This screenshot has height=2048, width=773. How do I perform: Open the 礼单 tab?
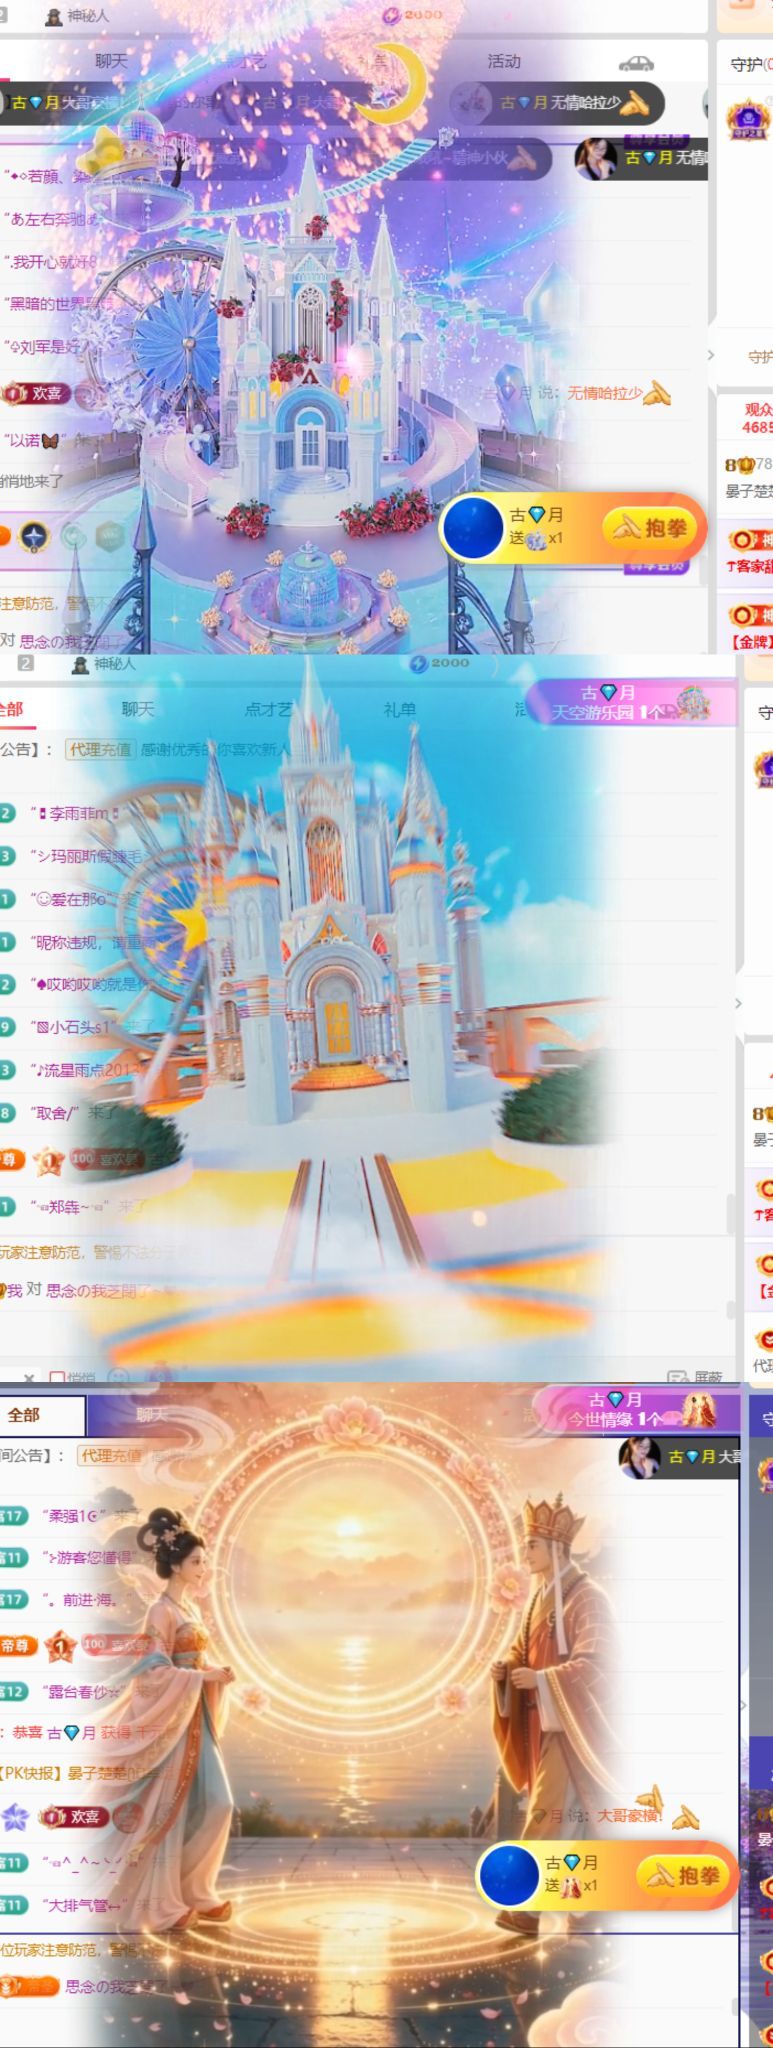399,709
